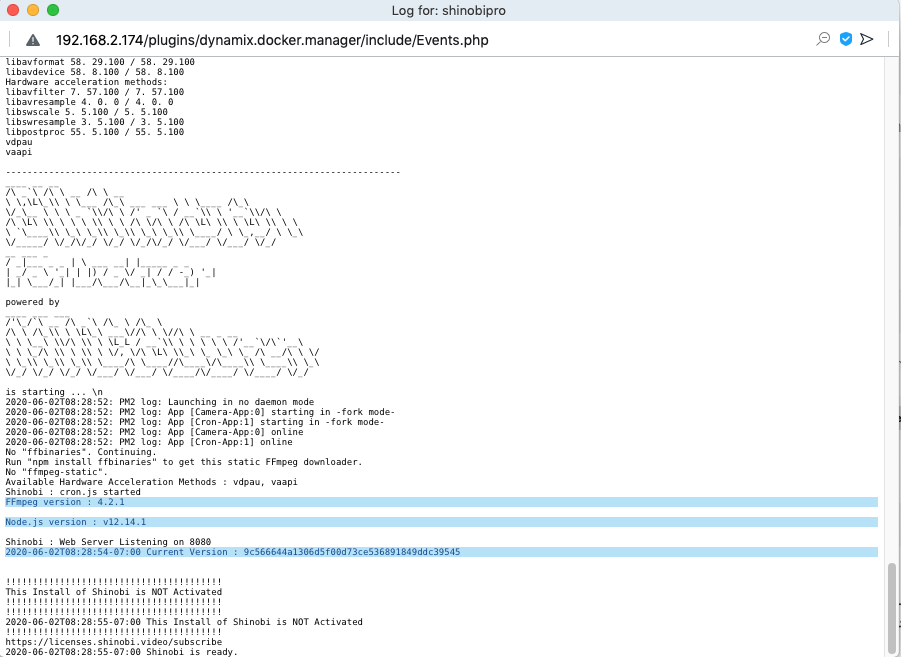Click 'libpostproc 55. 5.100' line
The width and height of the screenshot is (901, 657).
(95, 132)
